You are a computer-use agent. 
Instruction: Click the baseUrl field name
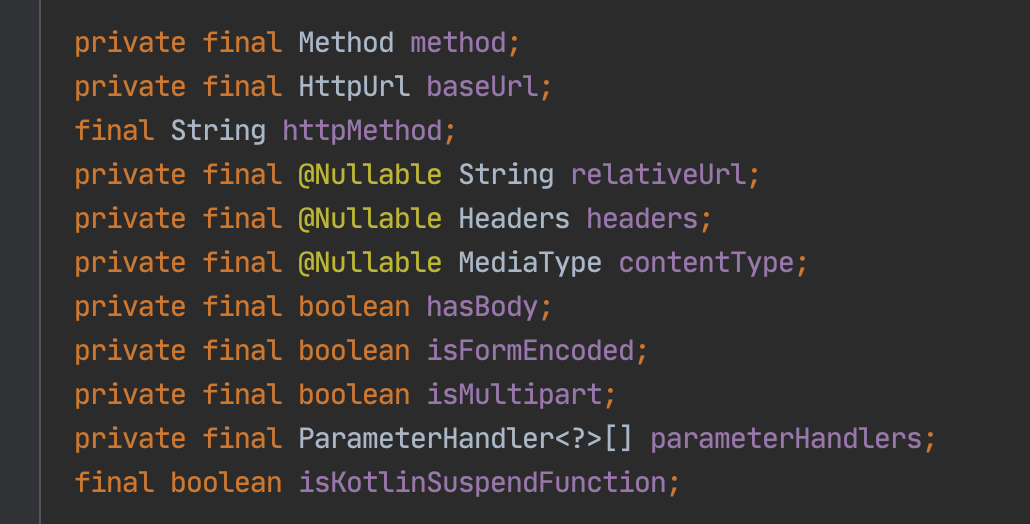tap(482, 87)
